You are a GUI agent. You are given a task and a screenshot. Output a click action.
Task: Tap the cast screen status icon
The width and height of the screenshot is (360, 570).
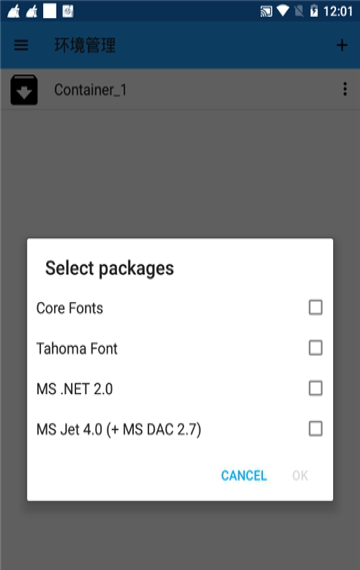[266, 12]
